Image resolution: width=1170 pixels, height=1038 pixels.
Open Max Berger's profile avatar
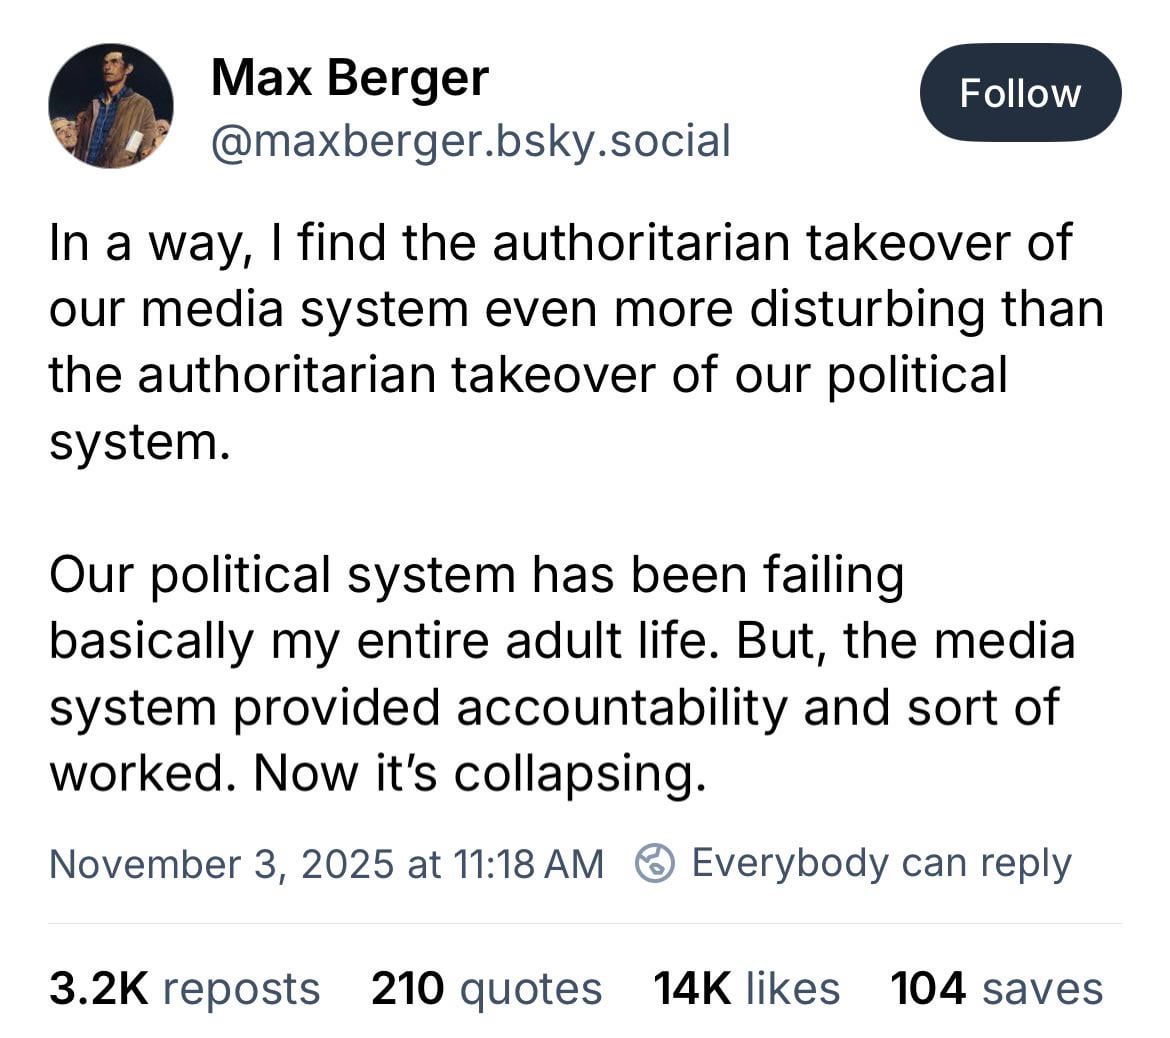click(111, 106)
